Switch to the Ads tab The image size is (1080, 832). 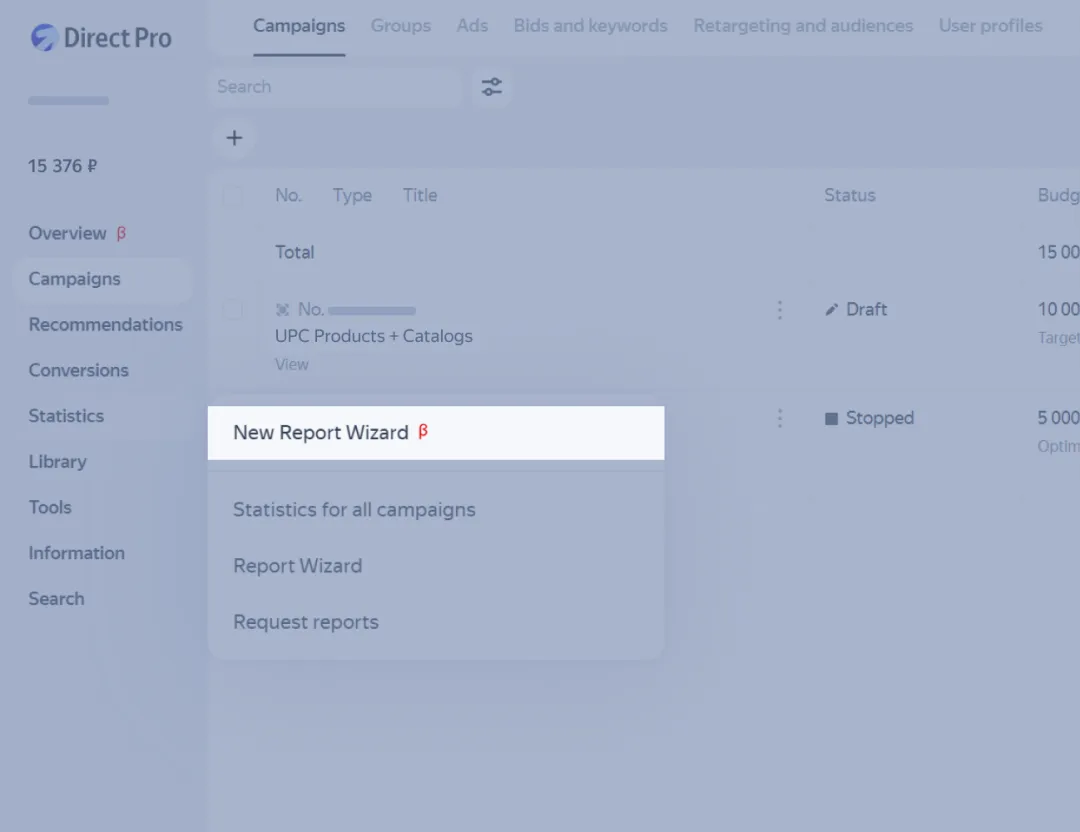pyautogui.click(x=472, y=25)
